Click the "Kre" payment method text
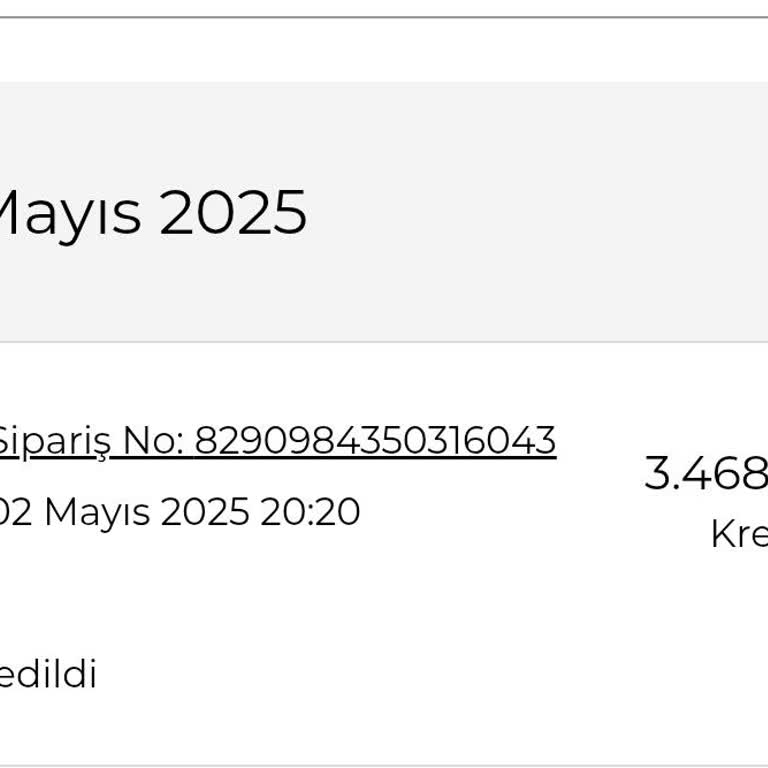Image resolution: width=768 pixels, height=768 pixels. click(738, 534)
